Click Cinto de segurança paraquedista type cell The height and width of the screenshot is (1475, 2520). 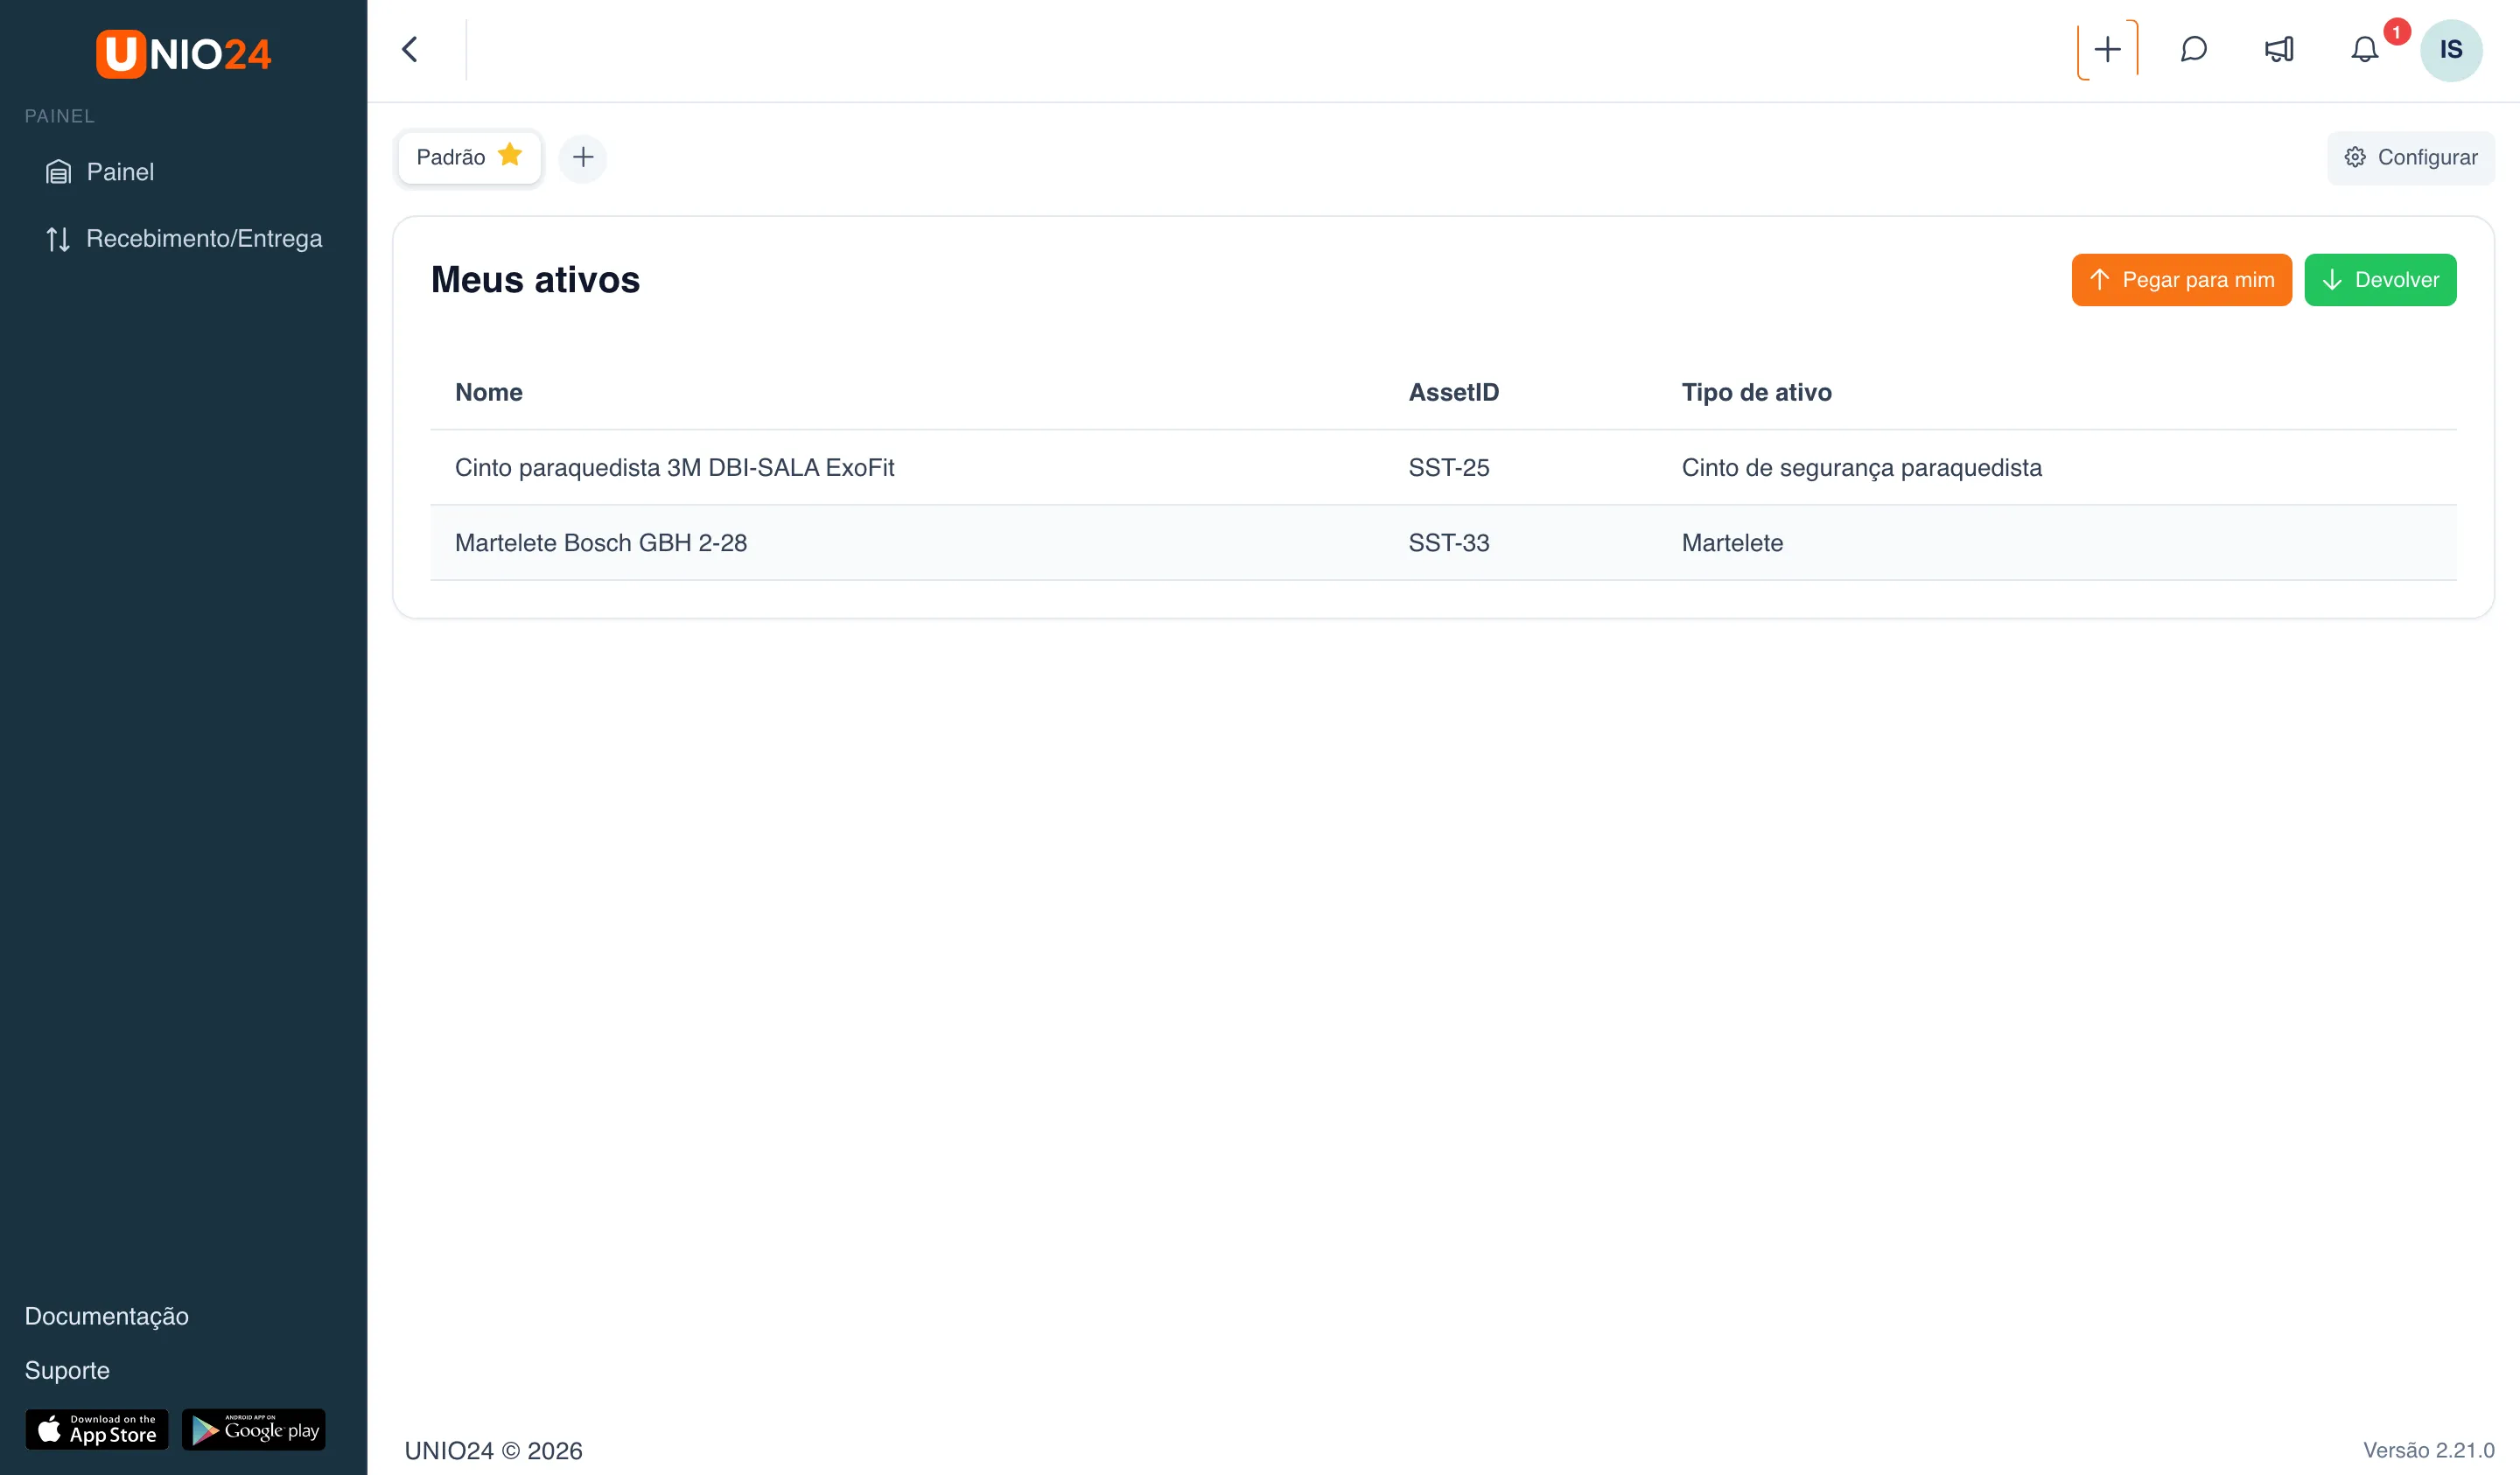[1861, 468]
